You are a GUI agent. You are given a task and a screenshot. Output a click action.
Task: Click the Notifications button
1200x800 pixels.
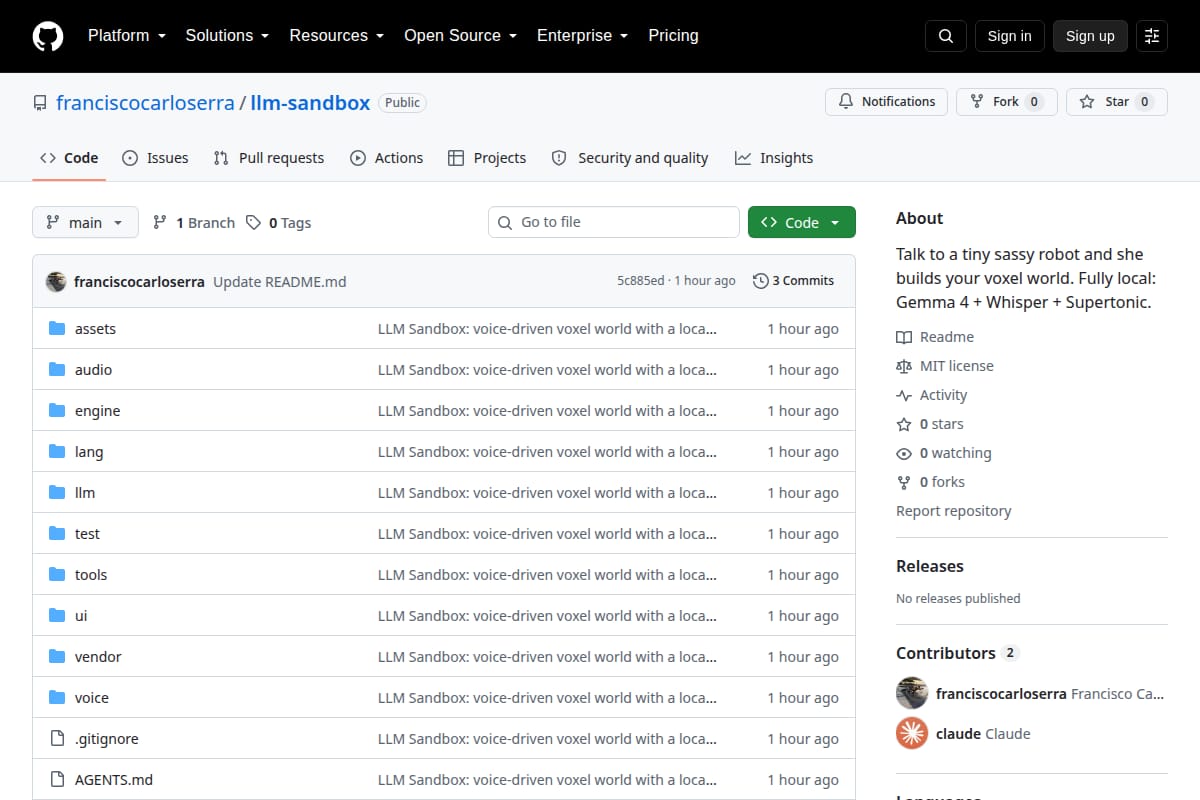886,102
